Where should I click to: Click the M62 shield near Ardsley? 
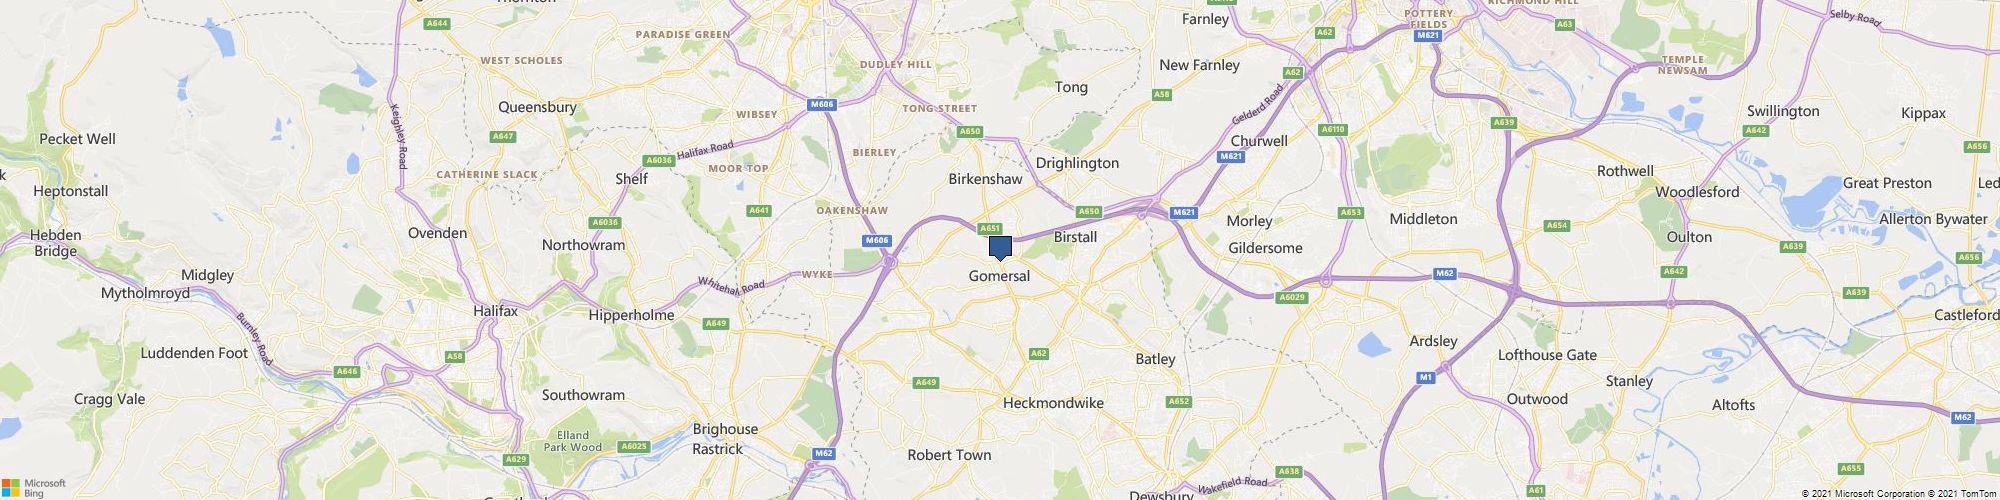click(1444, 273)
